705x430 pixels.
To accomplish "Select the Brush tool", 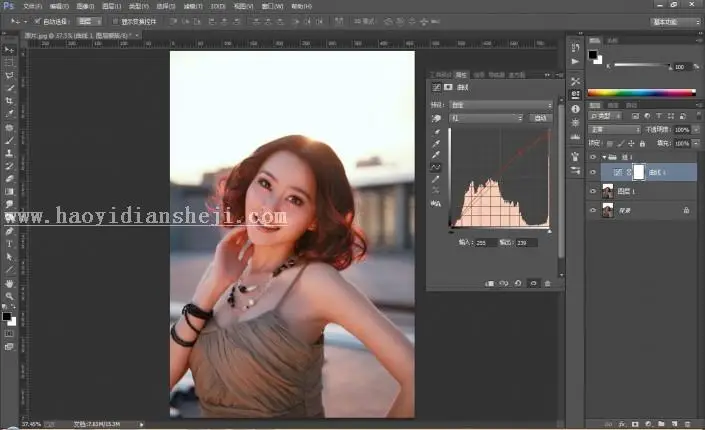I will 9,140.
